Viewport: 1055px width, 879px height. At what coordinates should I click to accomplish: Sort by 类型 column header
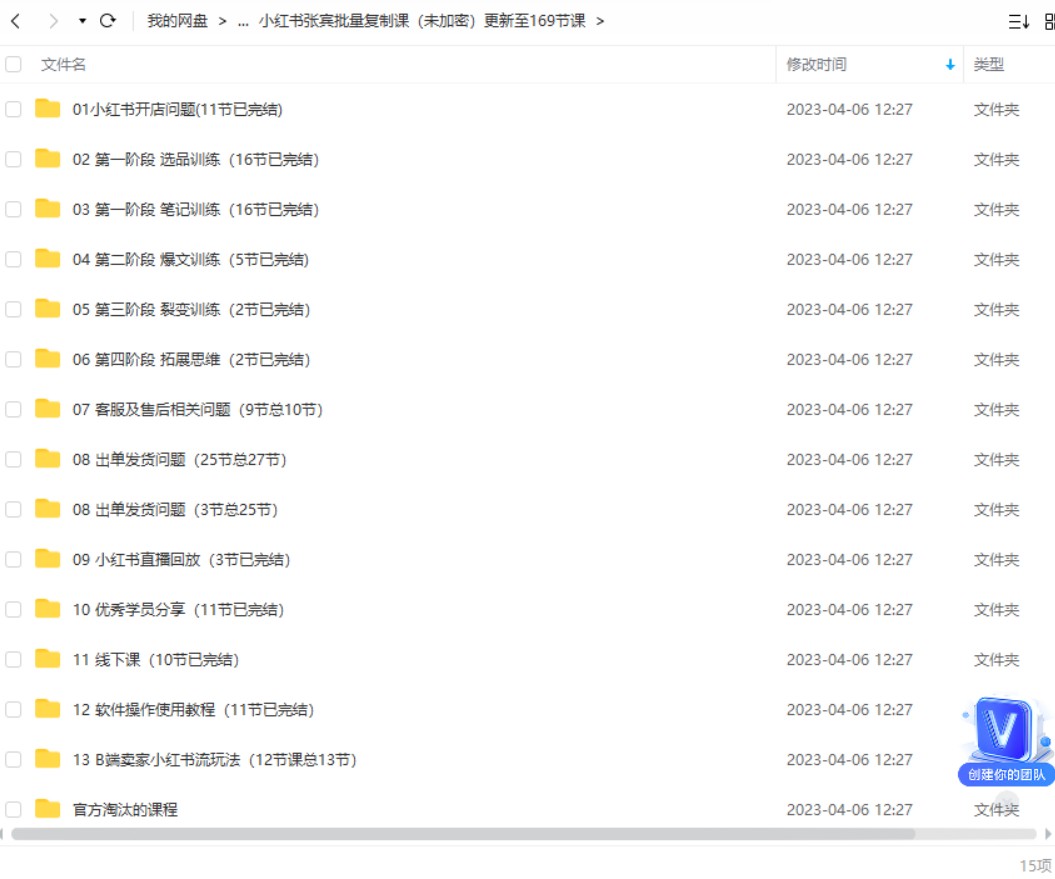[988, 65]
